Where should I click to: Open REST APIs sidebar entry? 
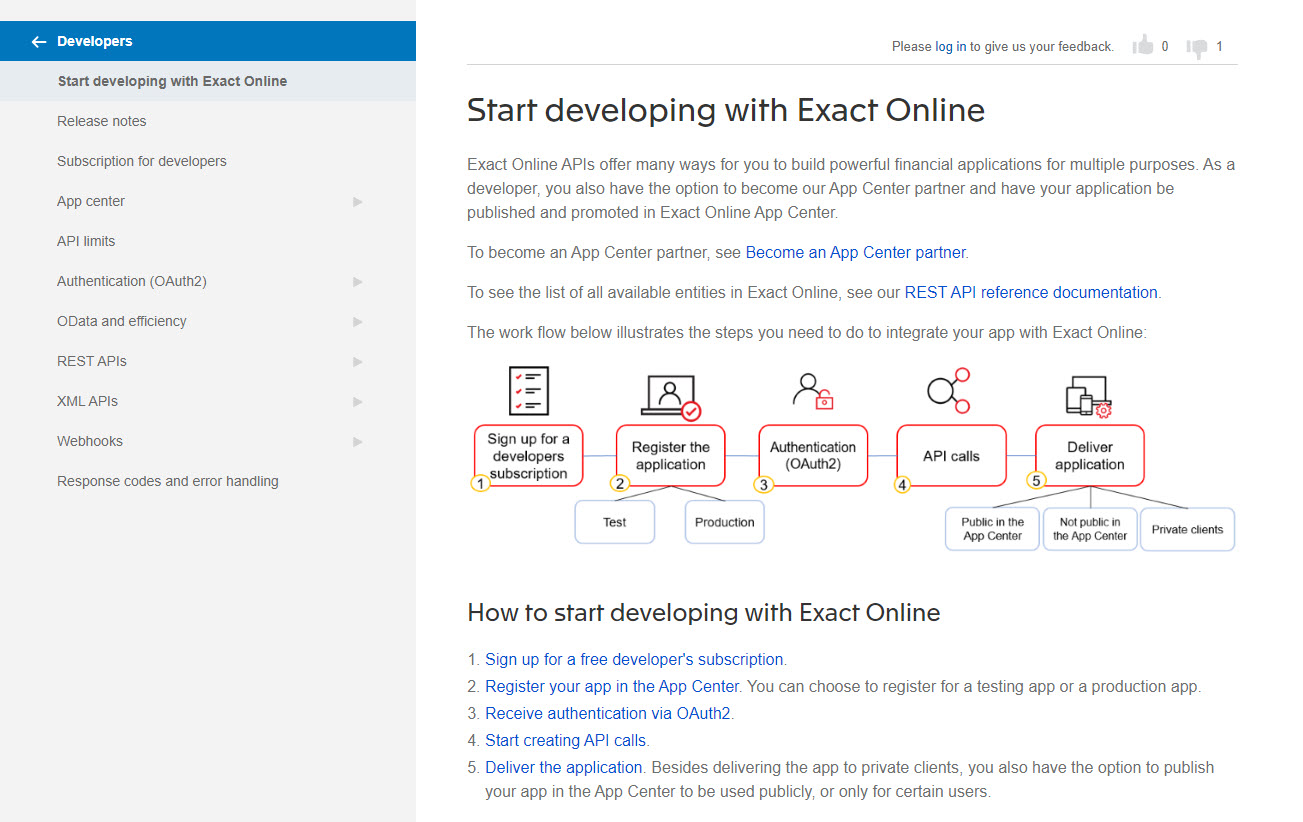point(92,361)
